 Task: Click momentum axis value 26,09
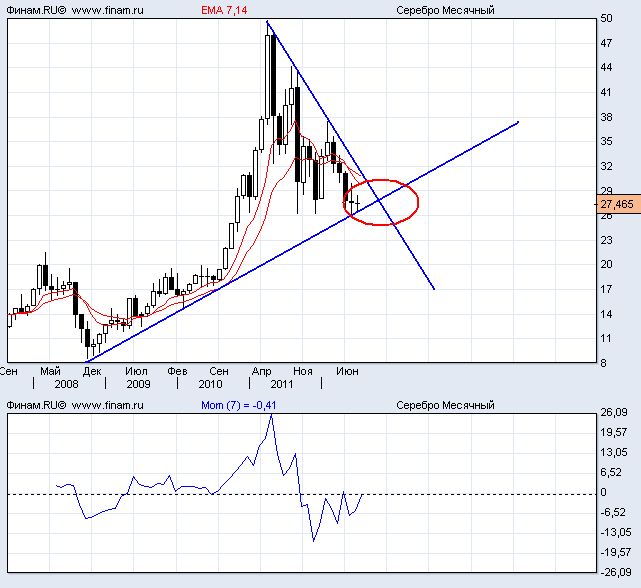point(614,412)
